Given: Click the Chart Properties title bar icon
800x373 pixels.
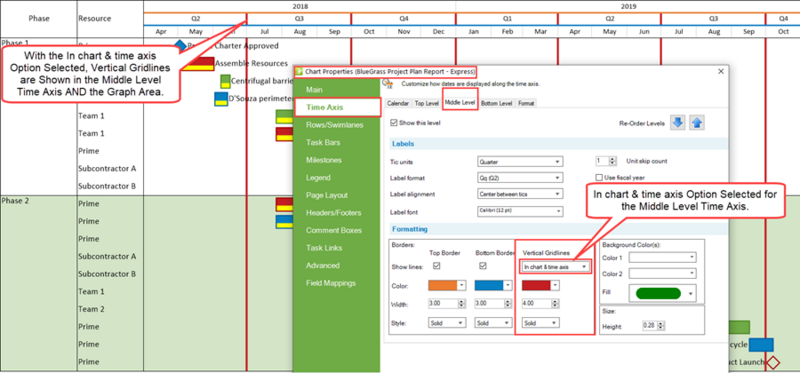Looking at the screenshot, I should (x=299, y=71).
